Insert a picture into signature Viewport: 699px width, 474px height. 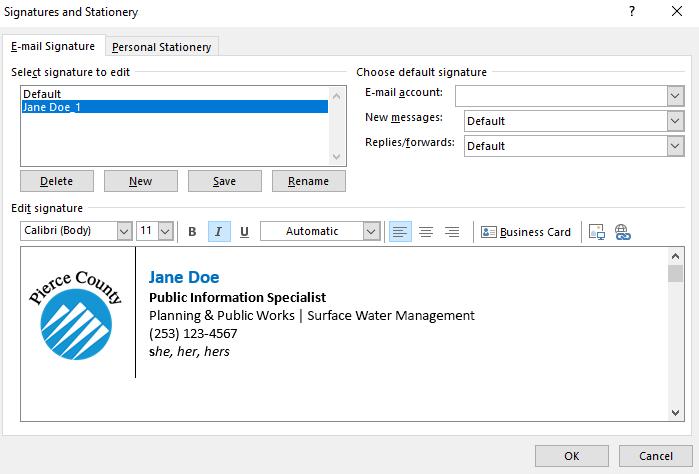(x=597, y=231)
